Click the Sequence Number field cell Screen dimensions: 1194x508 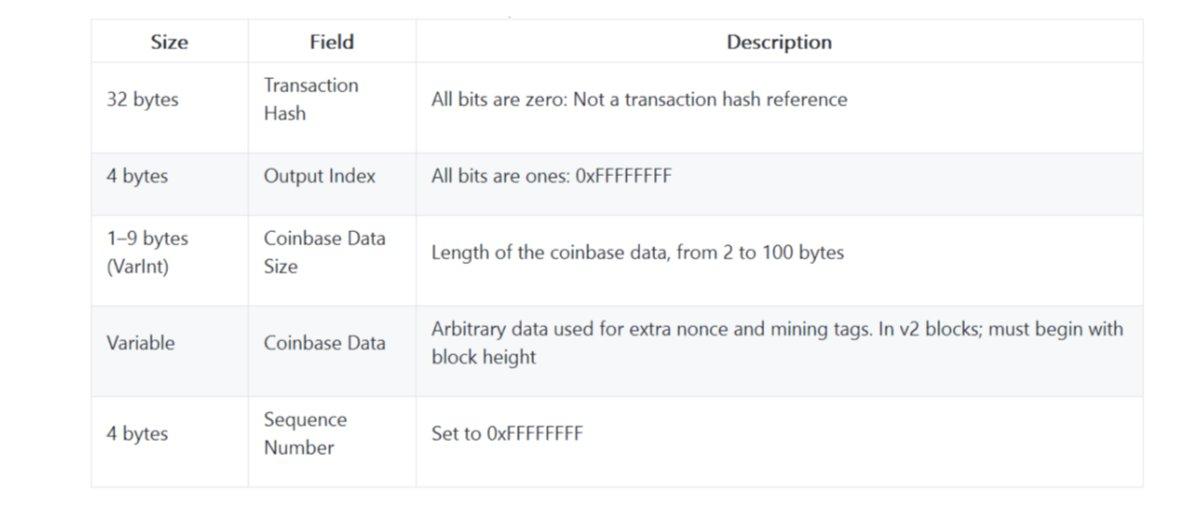click(305, 433)
